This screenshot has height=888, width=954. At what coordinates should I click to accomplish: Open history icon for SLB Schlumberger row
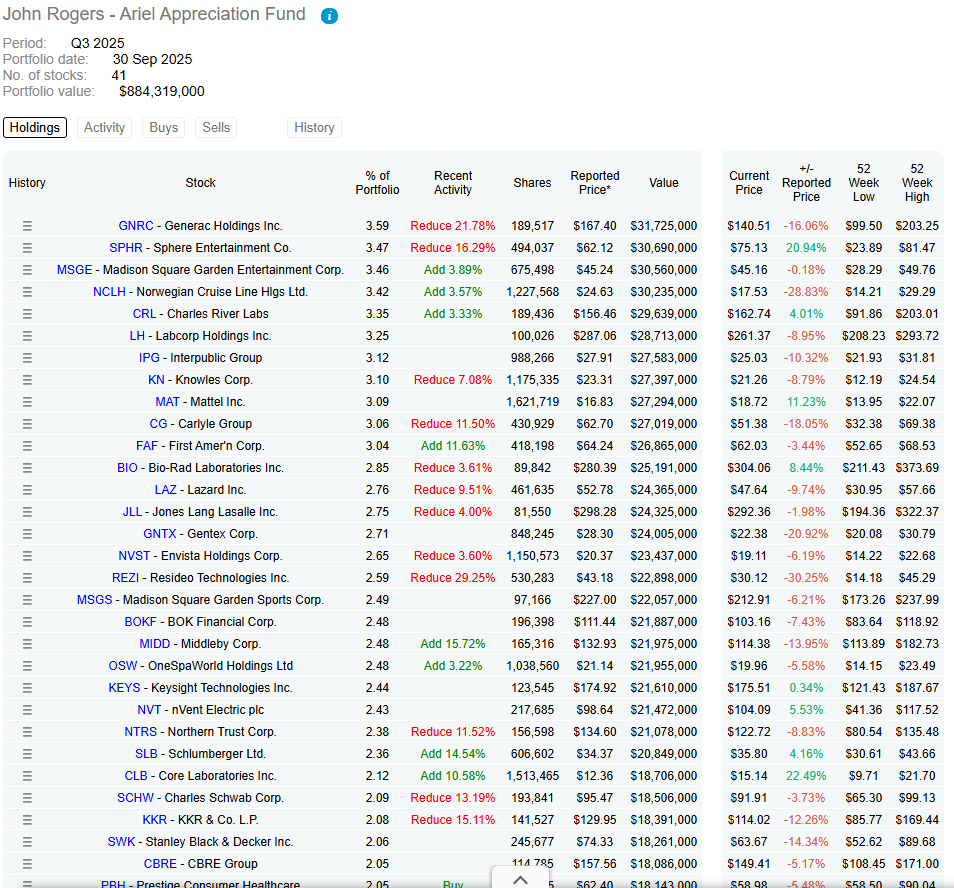coord(27,754)
